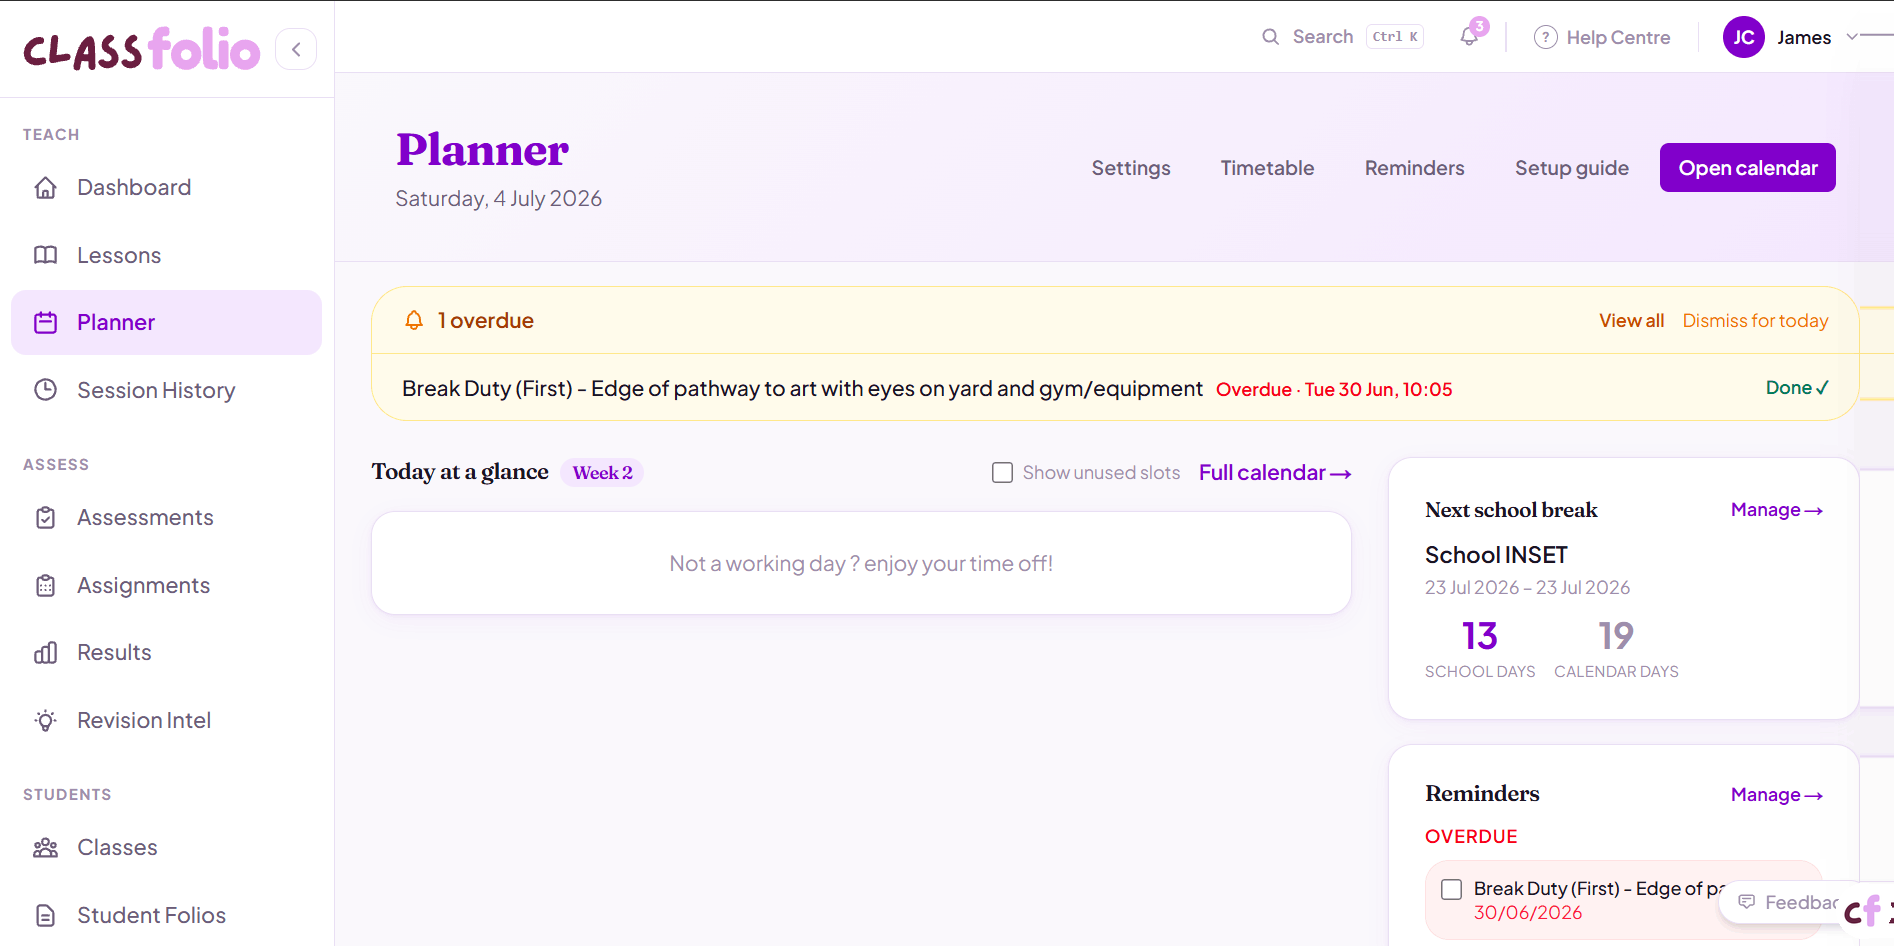Click the floating cf chat widget
Viewport: 1894px width, 946px height.
1867,911
